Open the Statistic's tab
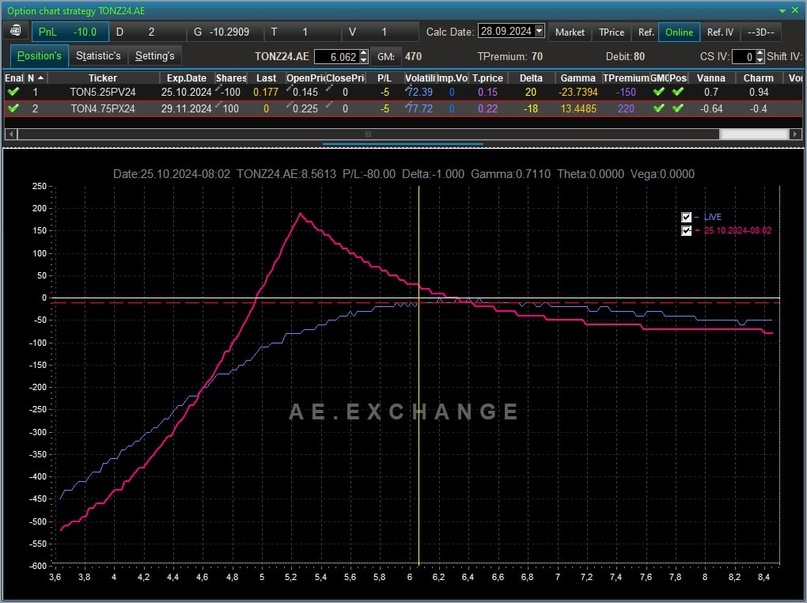The image size is (807, 603). (98, 56)
